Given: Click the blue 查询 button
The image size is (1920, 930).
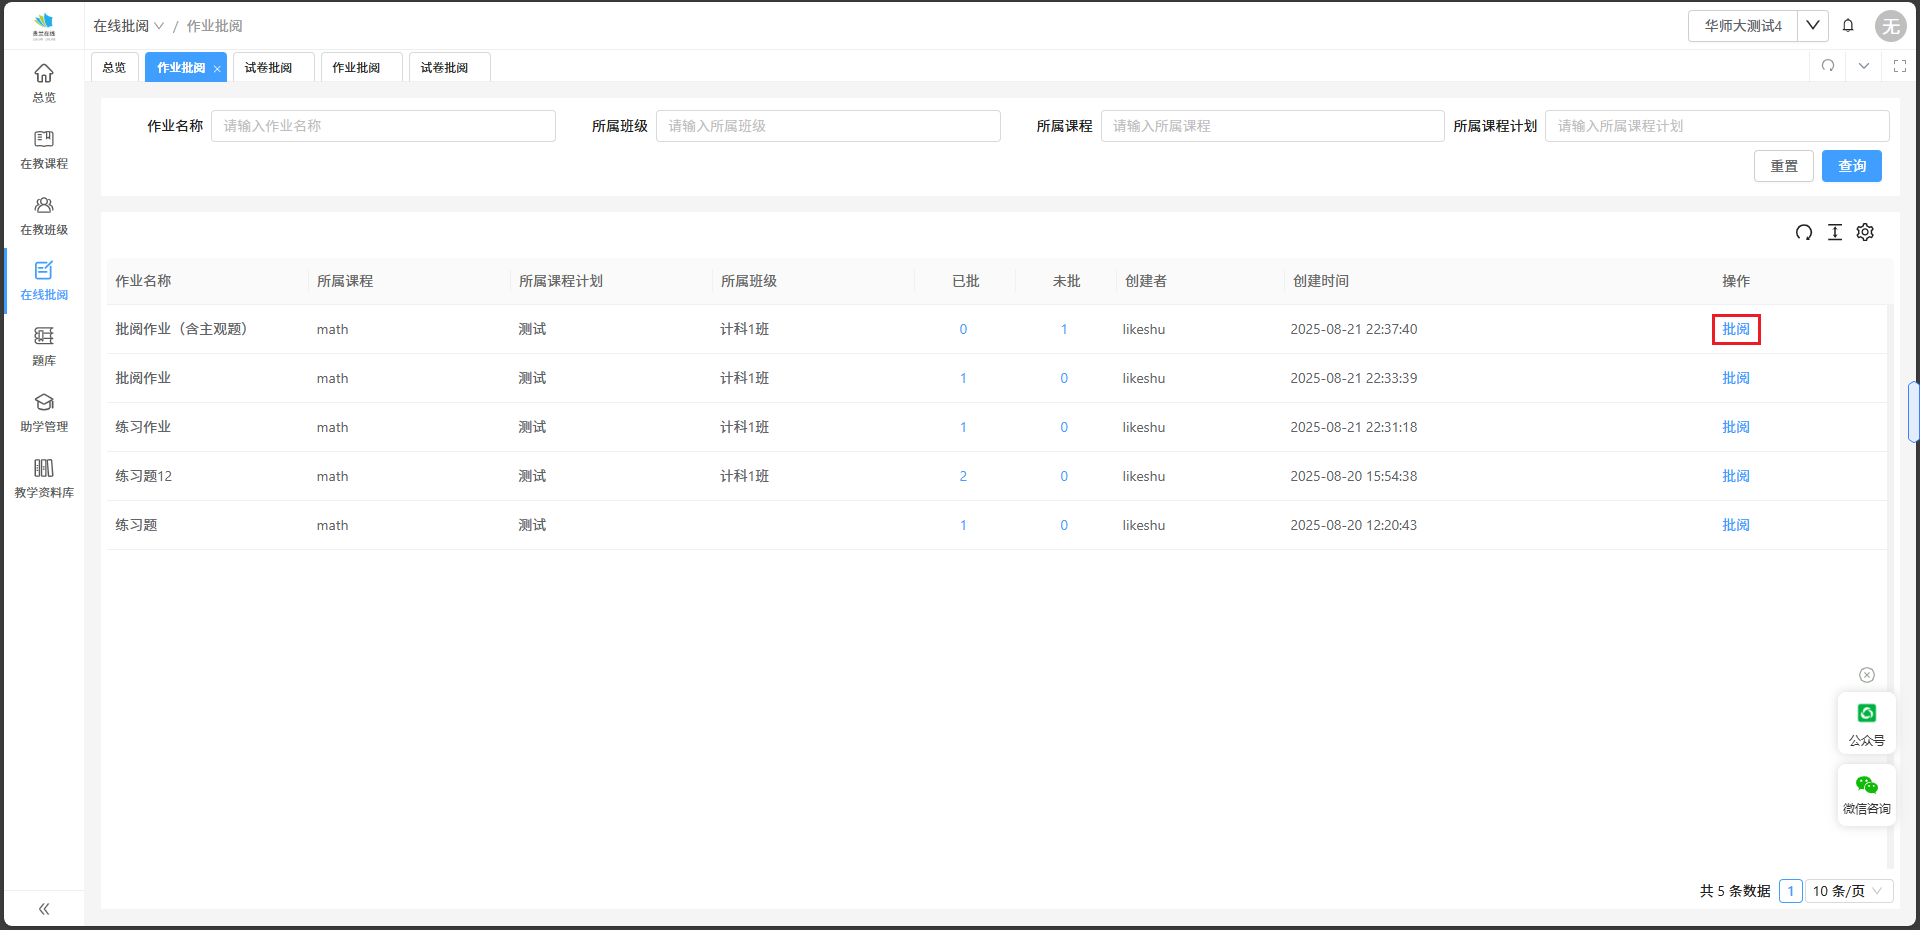Looking at the screenshot, I should tap(1851, 166).
